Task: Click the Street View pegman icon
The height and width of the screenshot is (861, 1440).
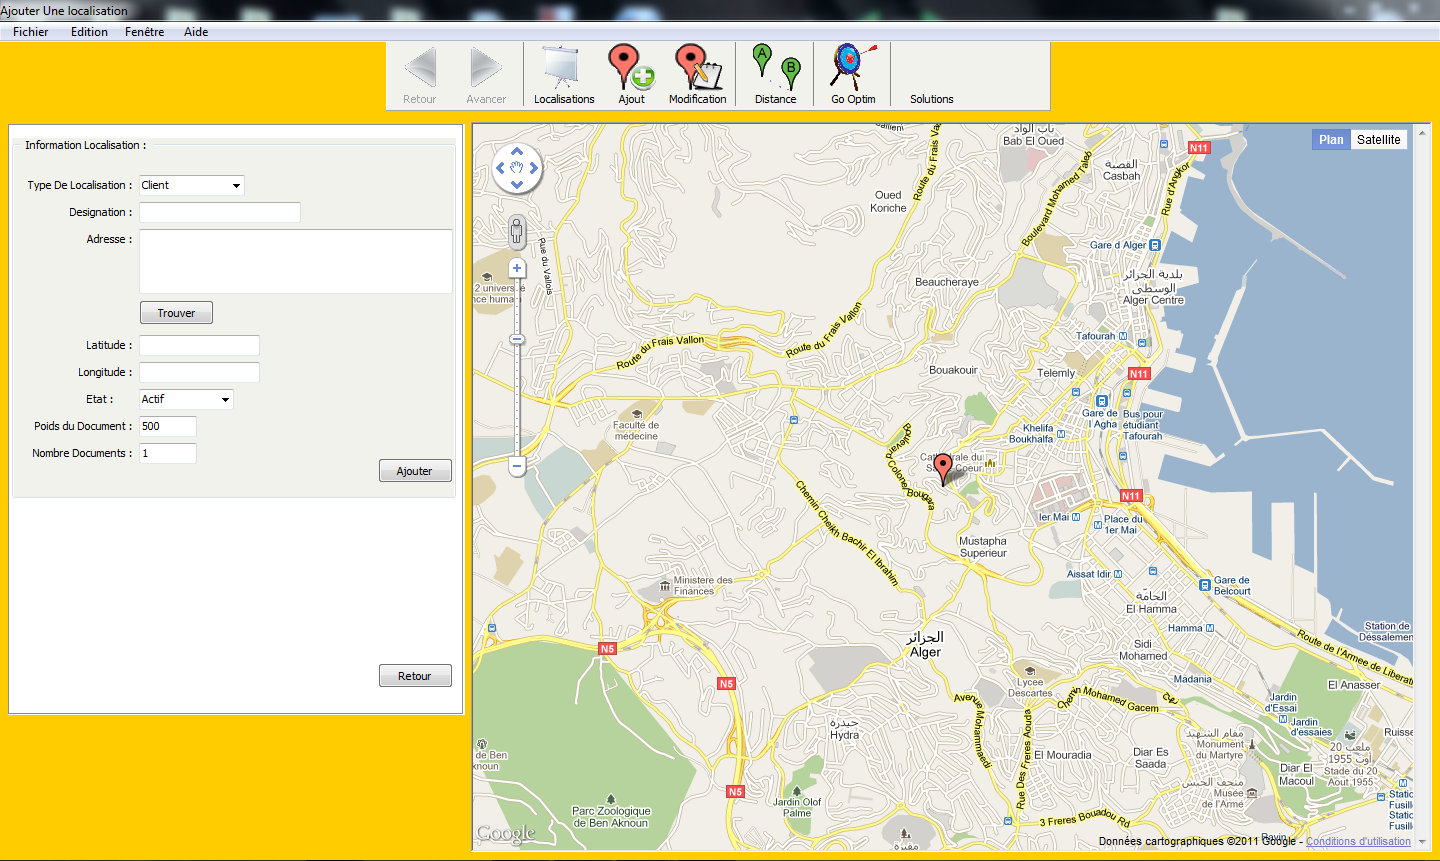Action: tap(516, 232)
